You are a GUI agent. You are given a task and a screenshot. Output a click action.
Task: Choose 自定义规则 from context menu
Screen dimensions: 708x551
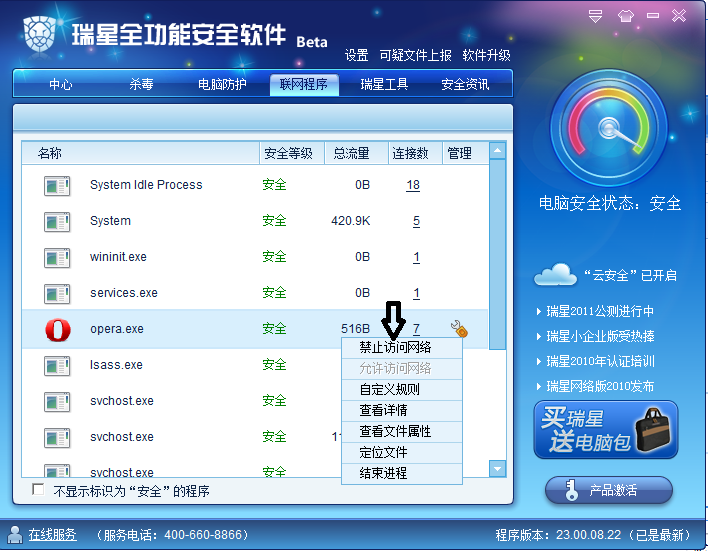[402, 390]
